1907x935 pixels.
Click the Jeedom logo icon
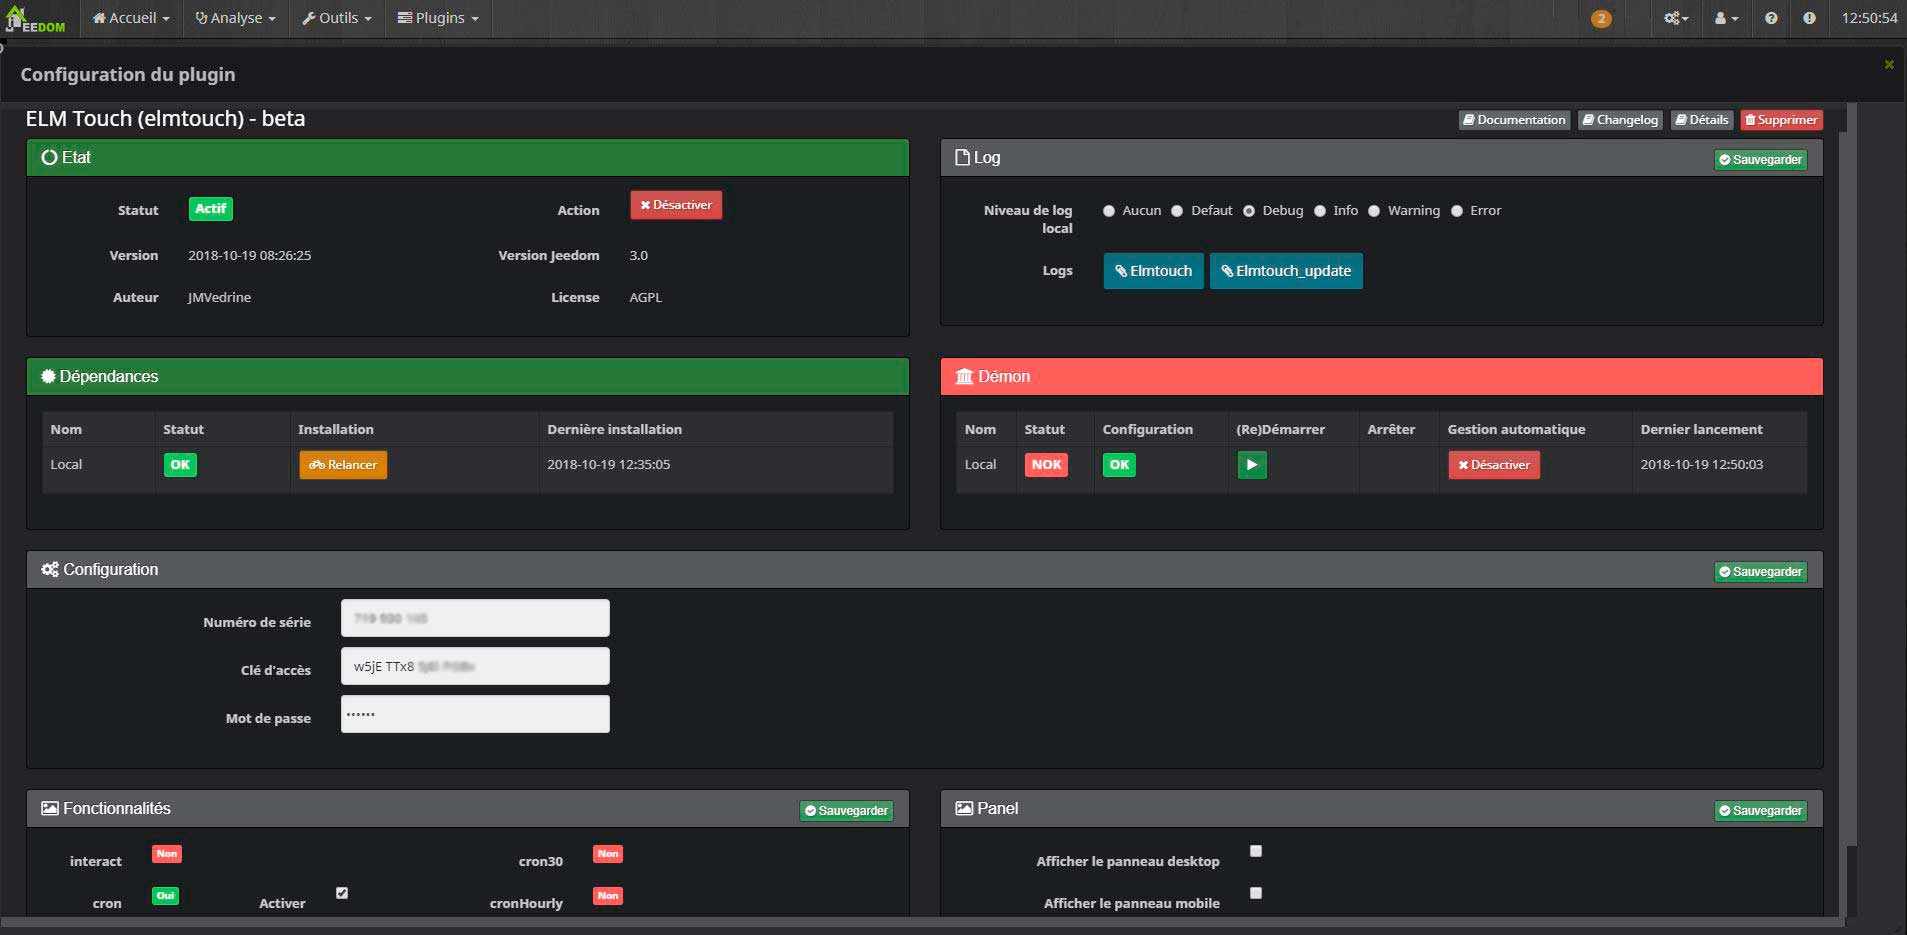point(35,19)
